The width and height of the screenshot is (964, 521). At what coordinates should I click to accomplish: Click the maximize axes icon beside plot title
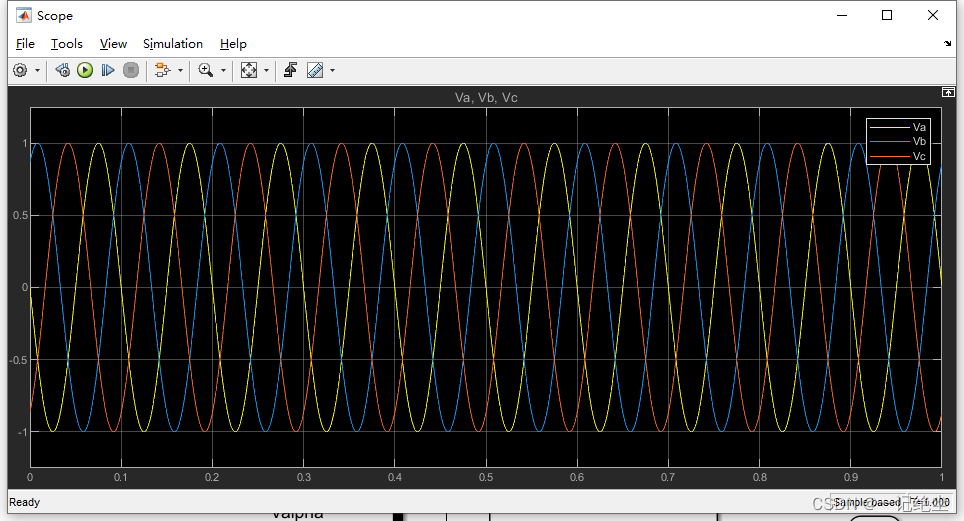(948, 92)
